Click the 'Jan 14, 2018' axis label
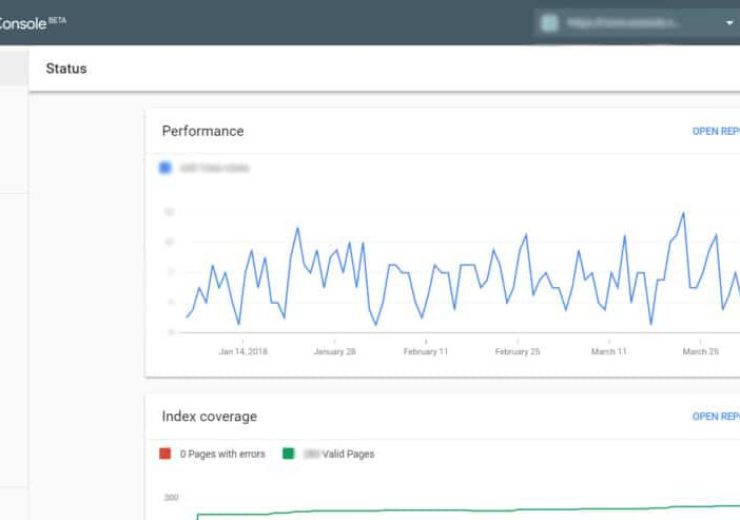 point(243,352)
